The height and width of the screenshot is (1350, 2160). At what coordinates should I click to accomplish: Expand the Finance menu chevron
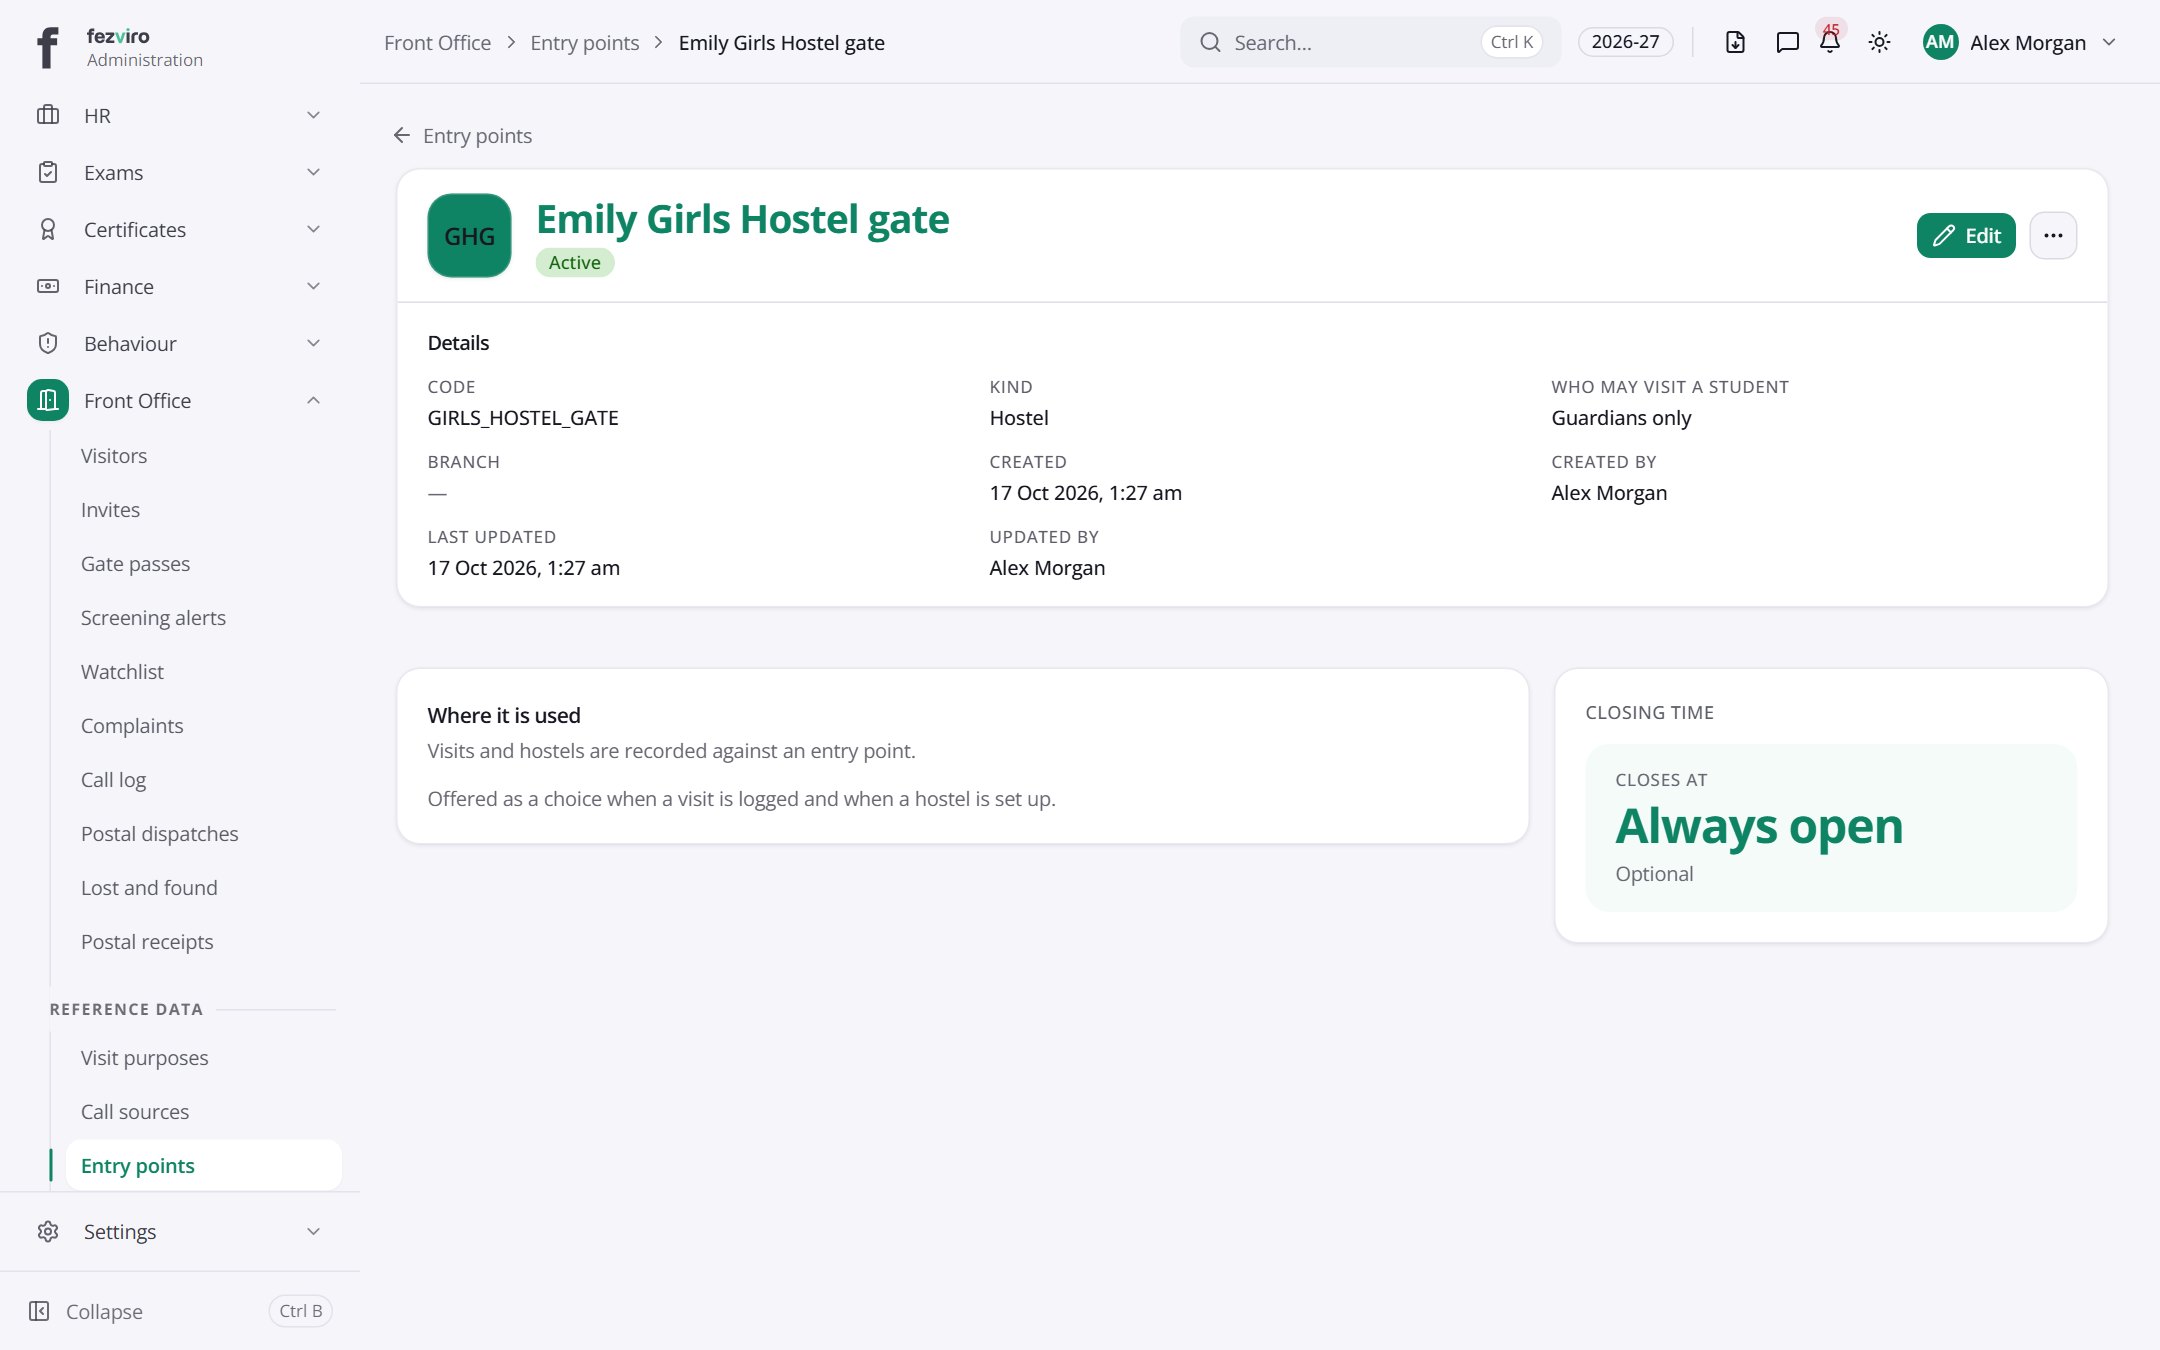point(313,286)
